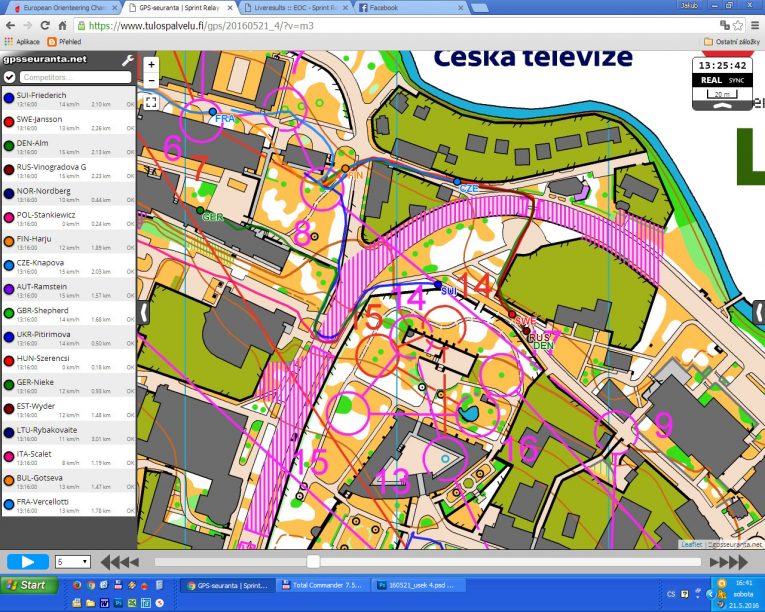Select GER-Nieke in competitor list
The image size is (765, 612).
68,385
